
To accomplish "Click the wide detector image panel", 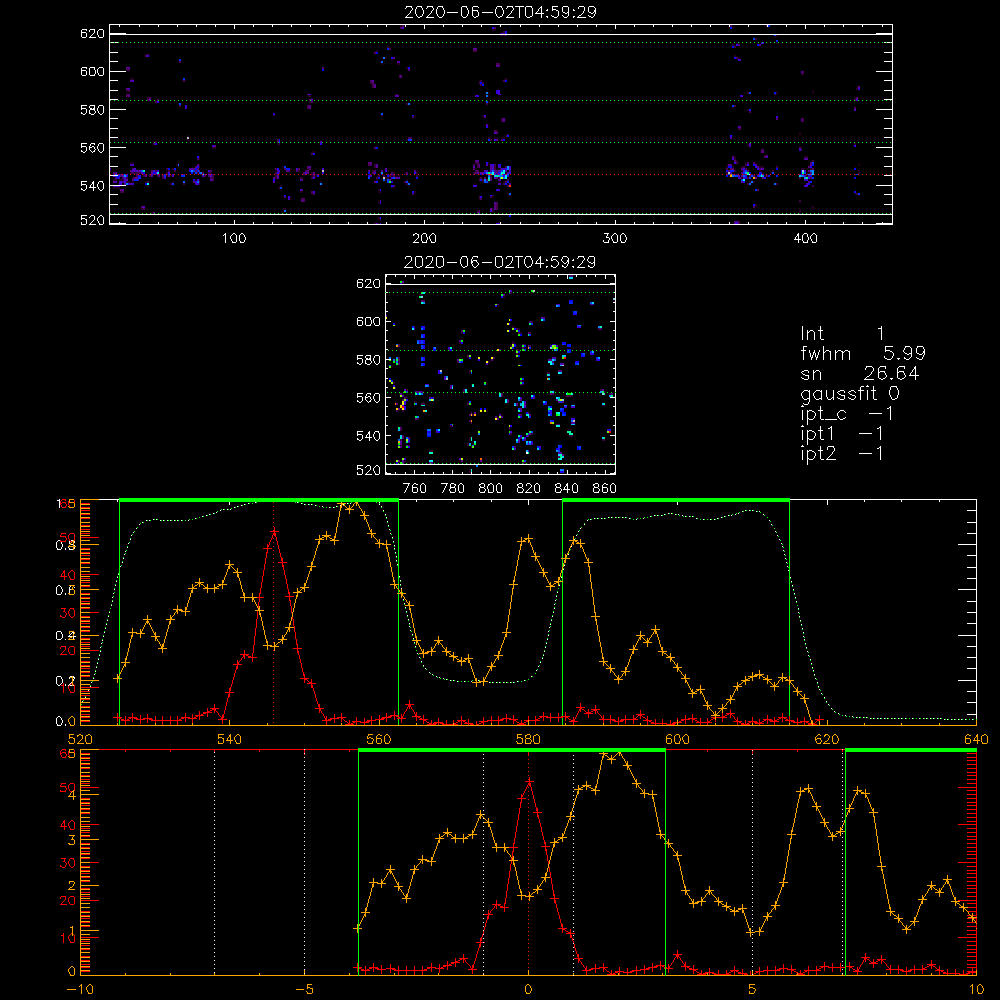I will coord(501,124).
